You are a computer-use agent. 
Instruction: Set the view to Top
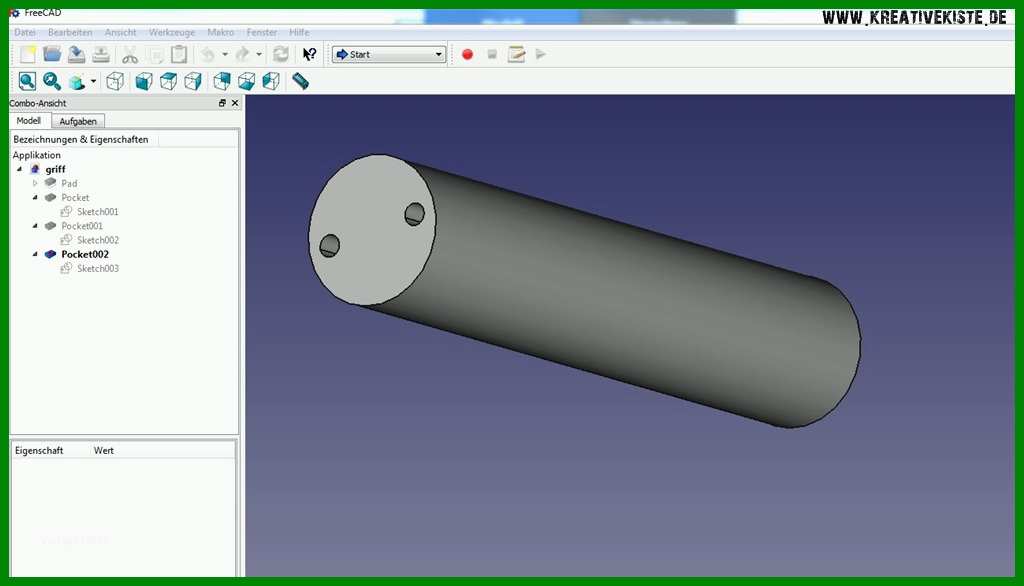(168, 81)
